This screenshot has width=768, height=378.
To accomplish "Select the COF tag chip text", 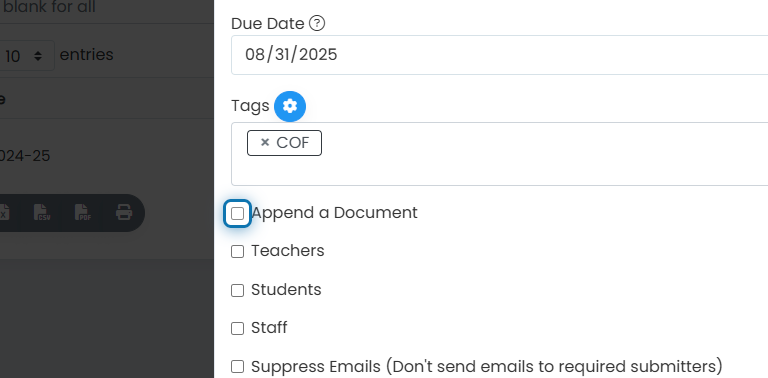I will 292,142.
